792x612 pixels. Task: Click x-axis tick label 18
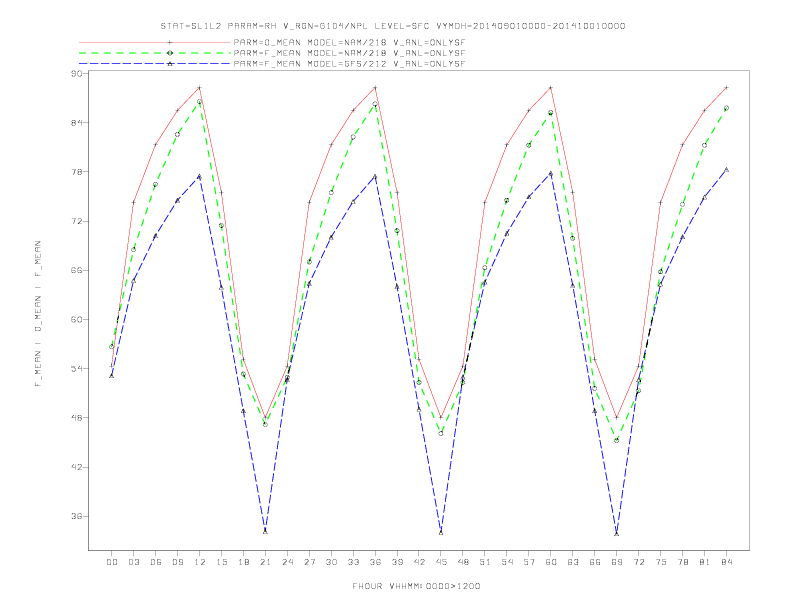pyautogui.click(x=243, y=562)
